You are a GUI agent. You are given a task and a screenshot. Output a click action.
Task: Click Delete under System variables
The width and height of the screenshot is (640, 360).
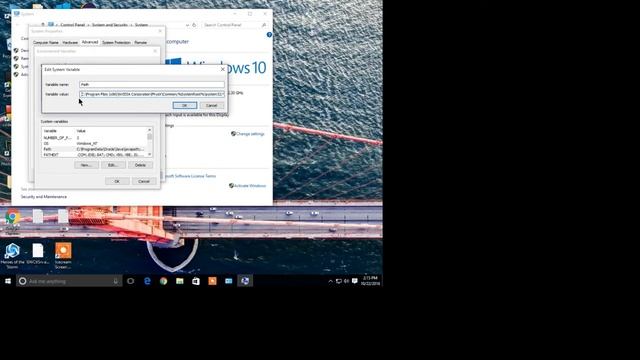pos(140,165)
